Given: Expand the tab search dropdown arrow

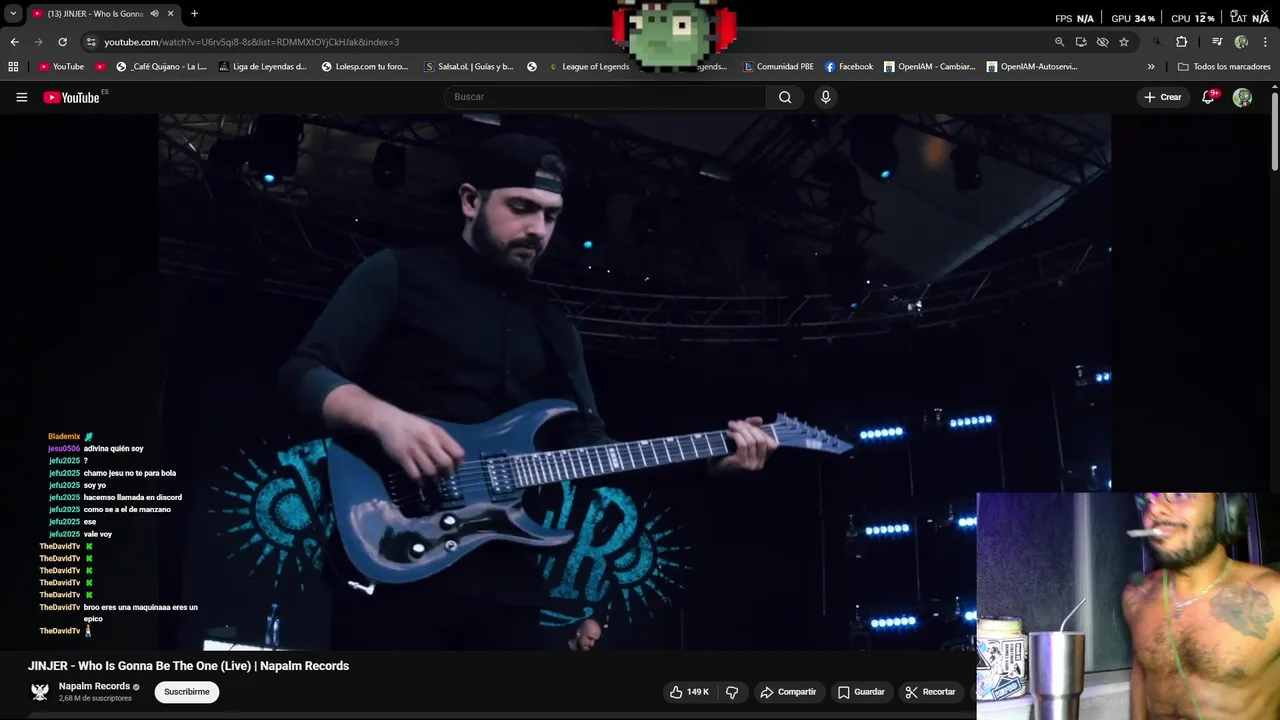Looking at the screenshot, I should click(x=13, y=14).
